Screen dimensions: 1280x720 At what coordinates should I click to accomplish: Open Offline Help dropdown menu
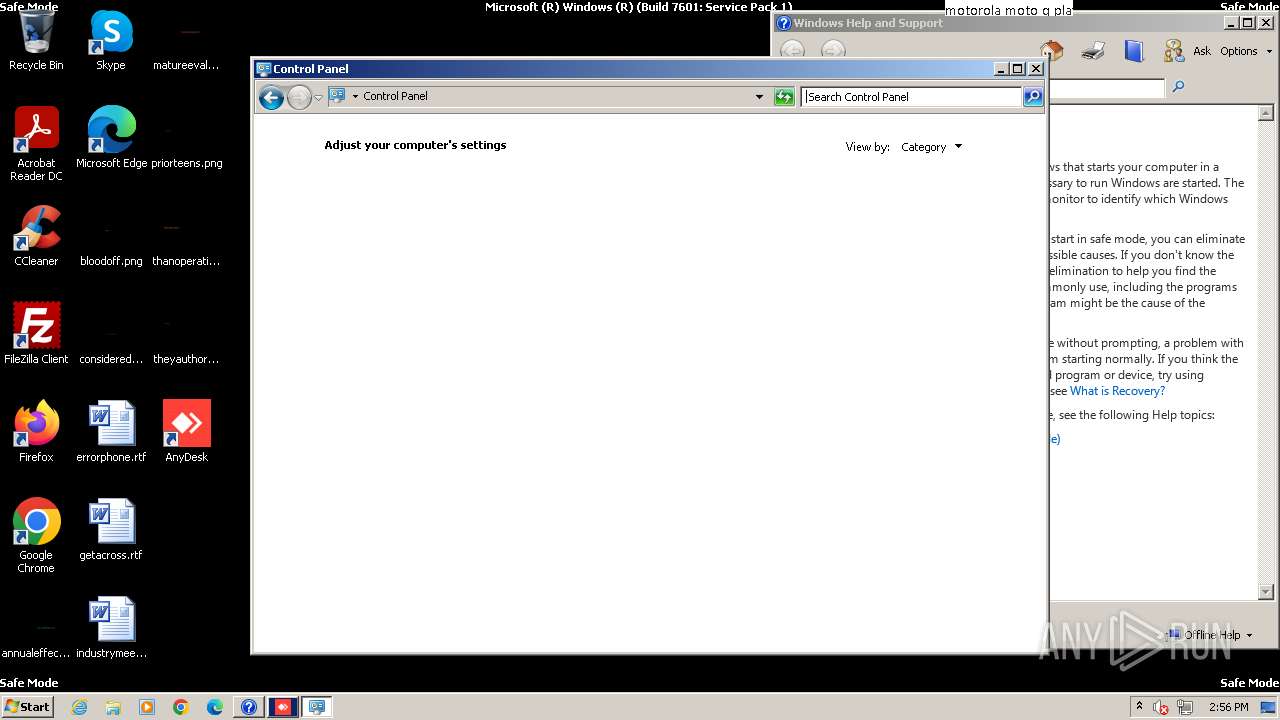(x=1209, y=635)
